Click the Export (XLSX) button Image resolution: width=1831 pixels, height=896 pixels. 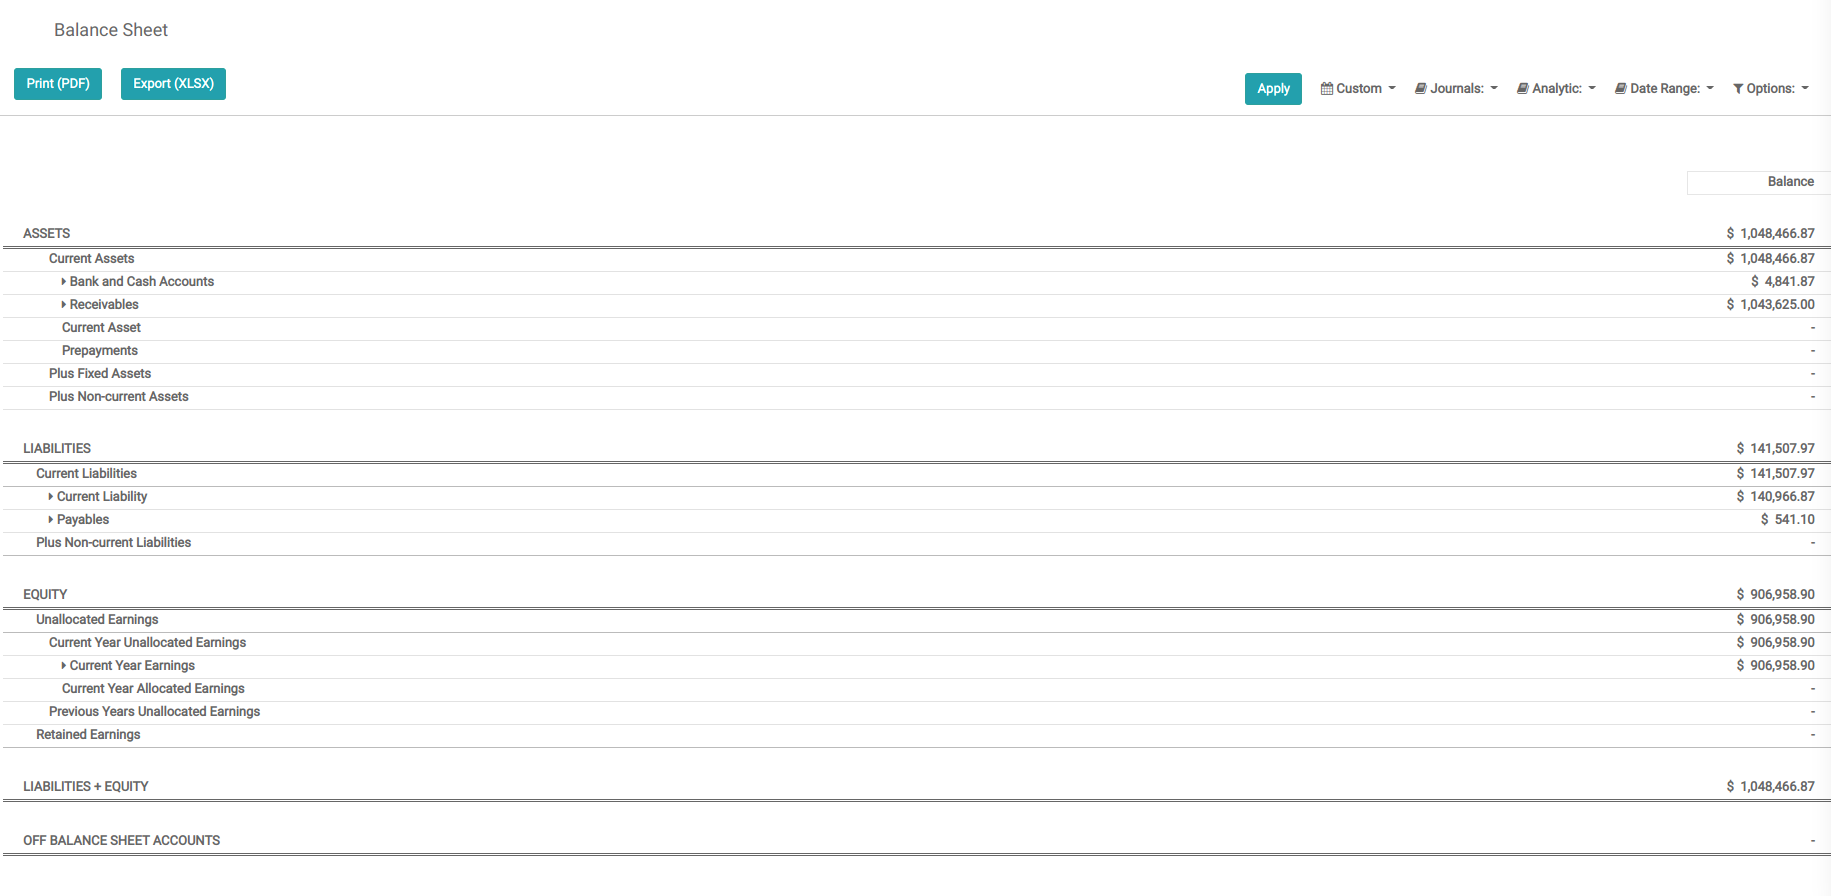(x=173, y=84)
